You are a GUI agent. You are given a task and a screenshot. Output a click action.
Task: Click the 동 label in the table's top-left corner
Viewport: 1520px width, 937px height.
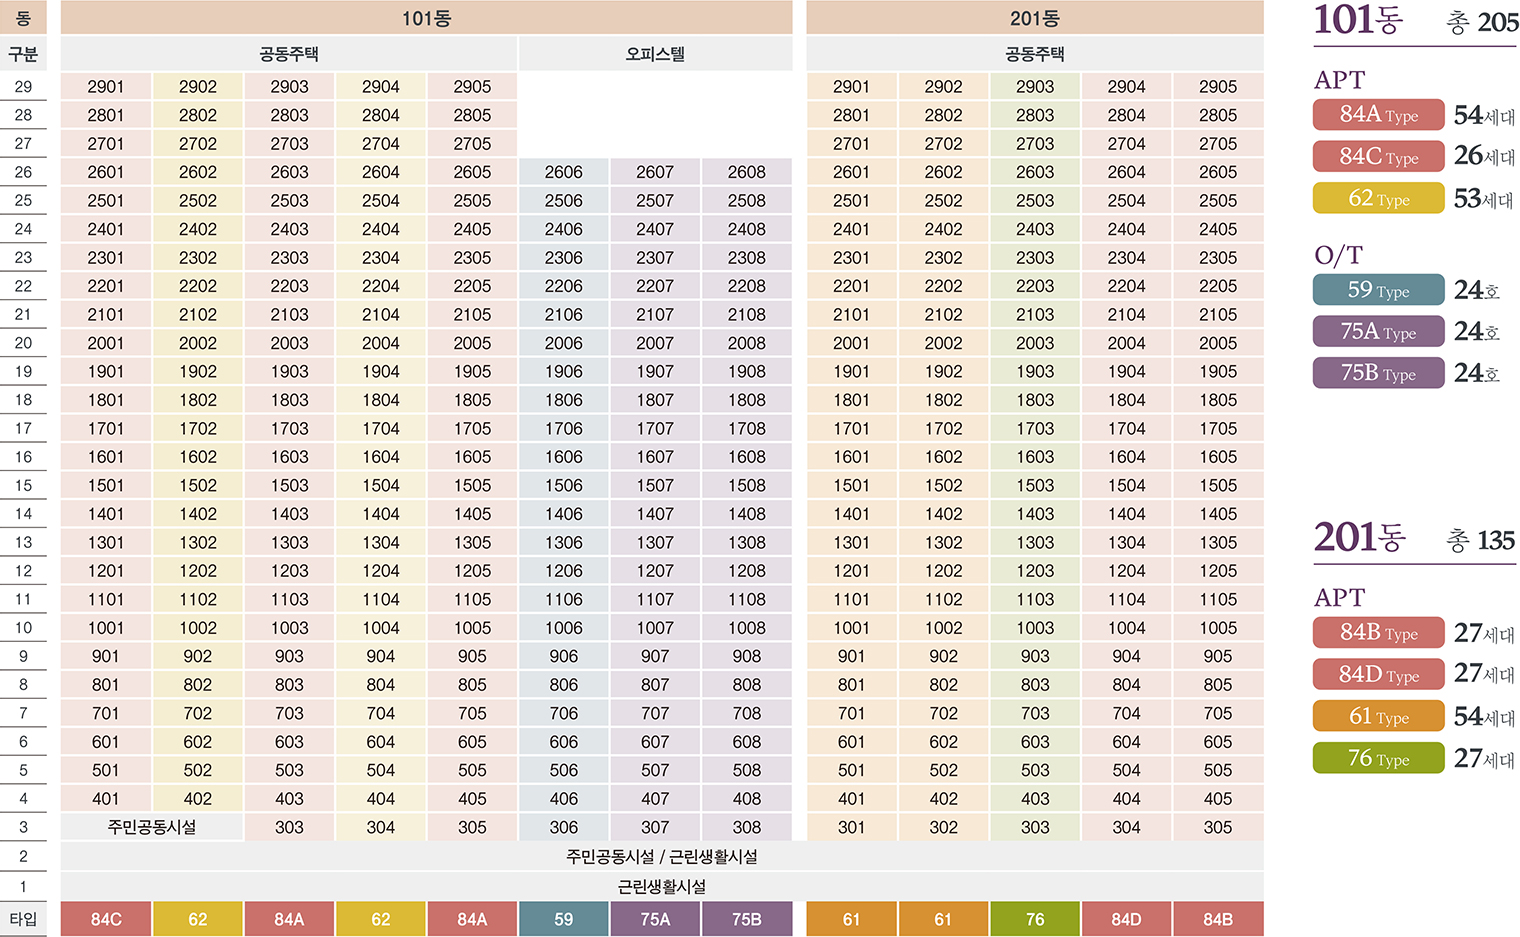[23, 18]
